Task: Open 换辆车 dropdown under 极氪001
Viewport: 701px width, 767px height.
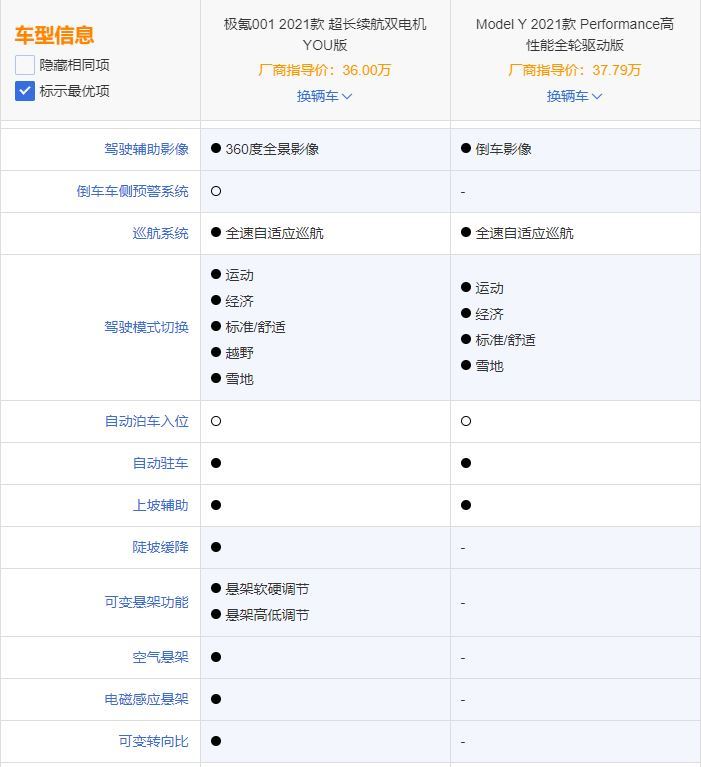Action: (325, 96)
